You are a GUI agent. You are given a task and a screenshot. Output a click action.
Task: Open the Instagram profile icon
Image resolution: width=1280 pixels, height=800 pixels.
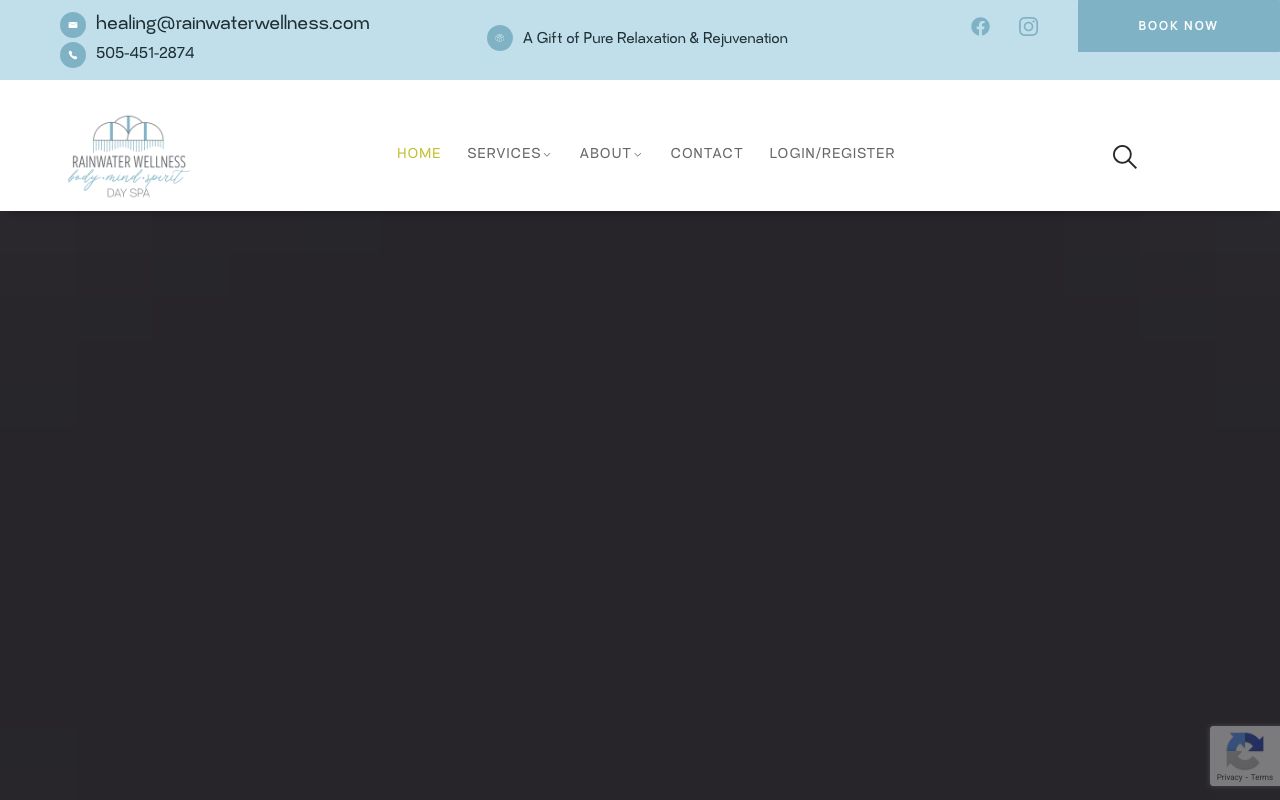1028,27
